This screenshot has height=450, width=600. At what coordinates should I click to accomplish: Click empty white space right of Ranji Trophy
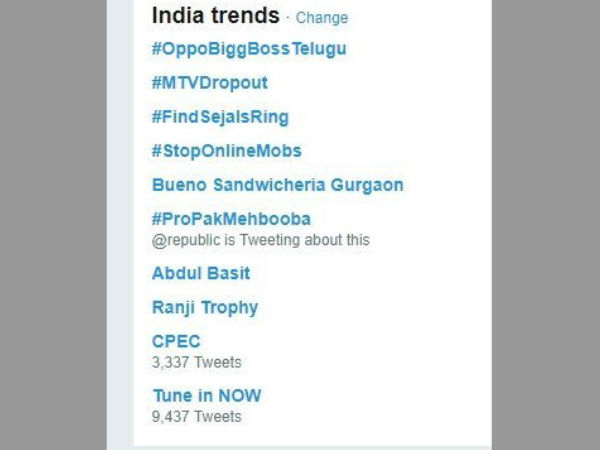(380, 307)
